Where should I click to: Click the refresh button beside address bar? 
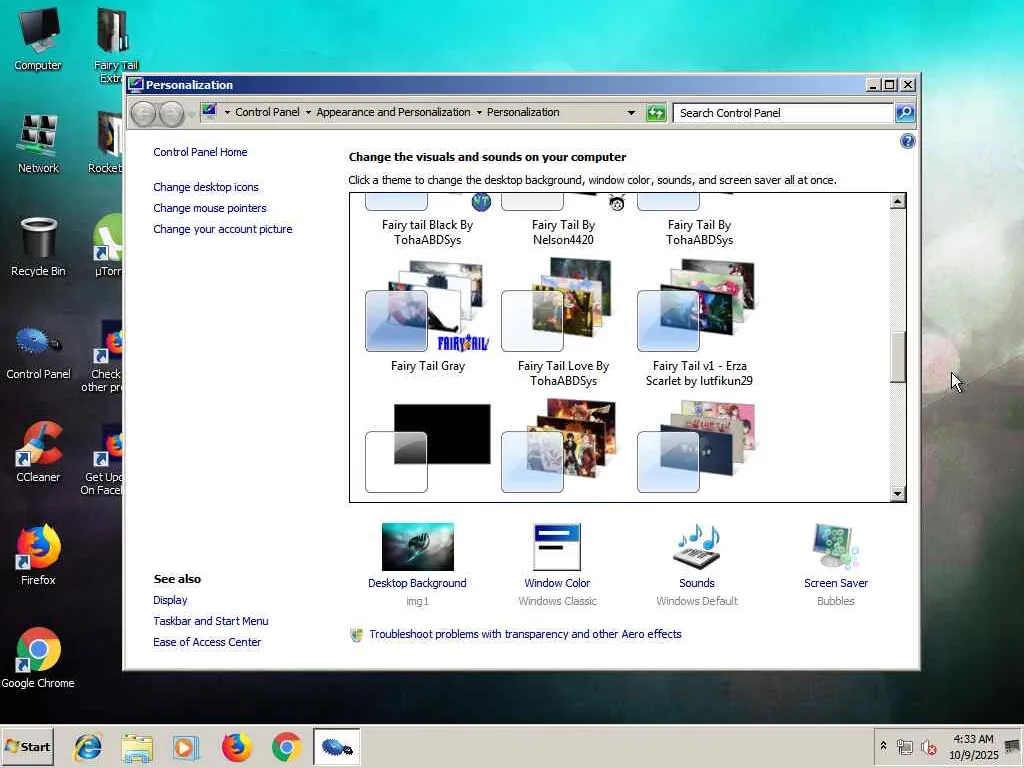[656, 113]
